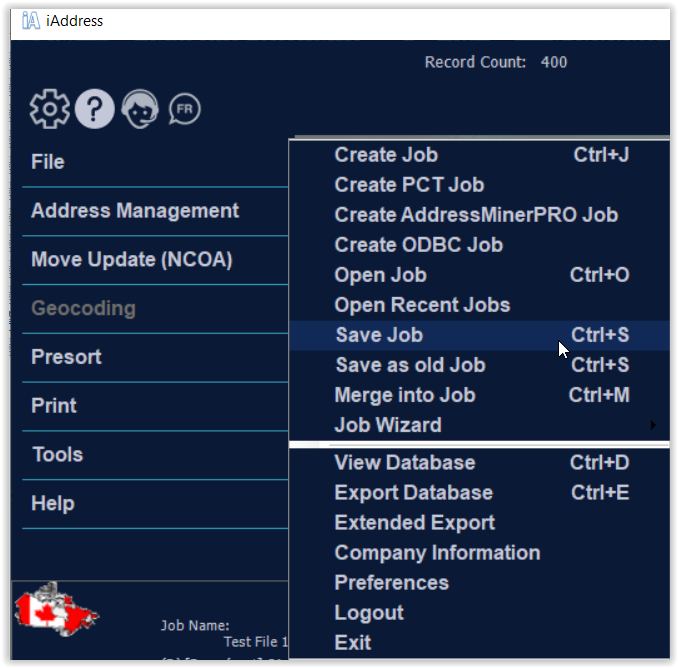The width and height of the screenshot is (678, 668).
Task: Open Company Information
Action: coord(479,553)
